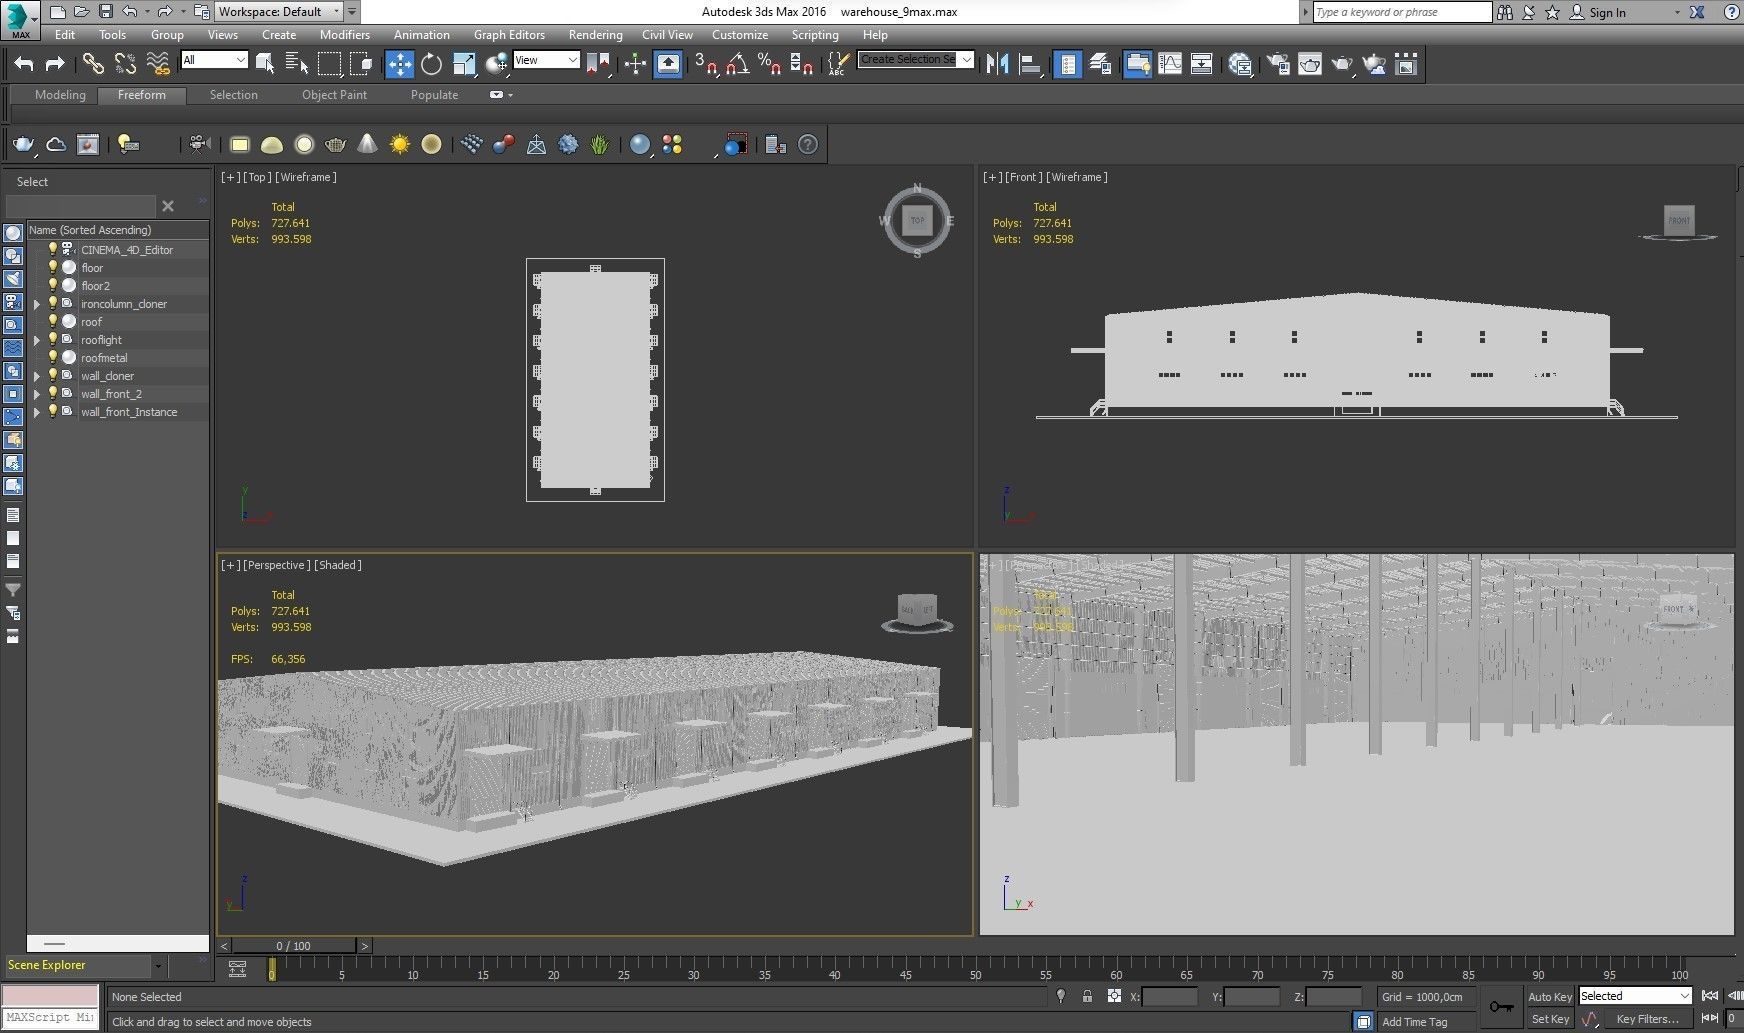Open the Curve Editor
This screenshot has height=1033, width=1744.
pos(1170,64)
